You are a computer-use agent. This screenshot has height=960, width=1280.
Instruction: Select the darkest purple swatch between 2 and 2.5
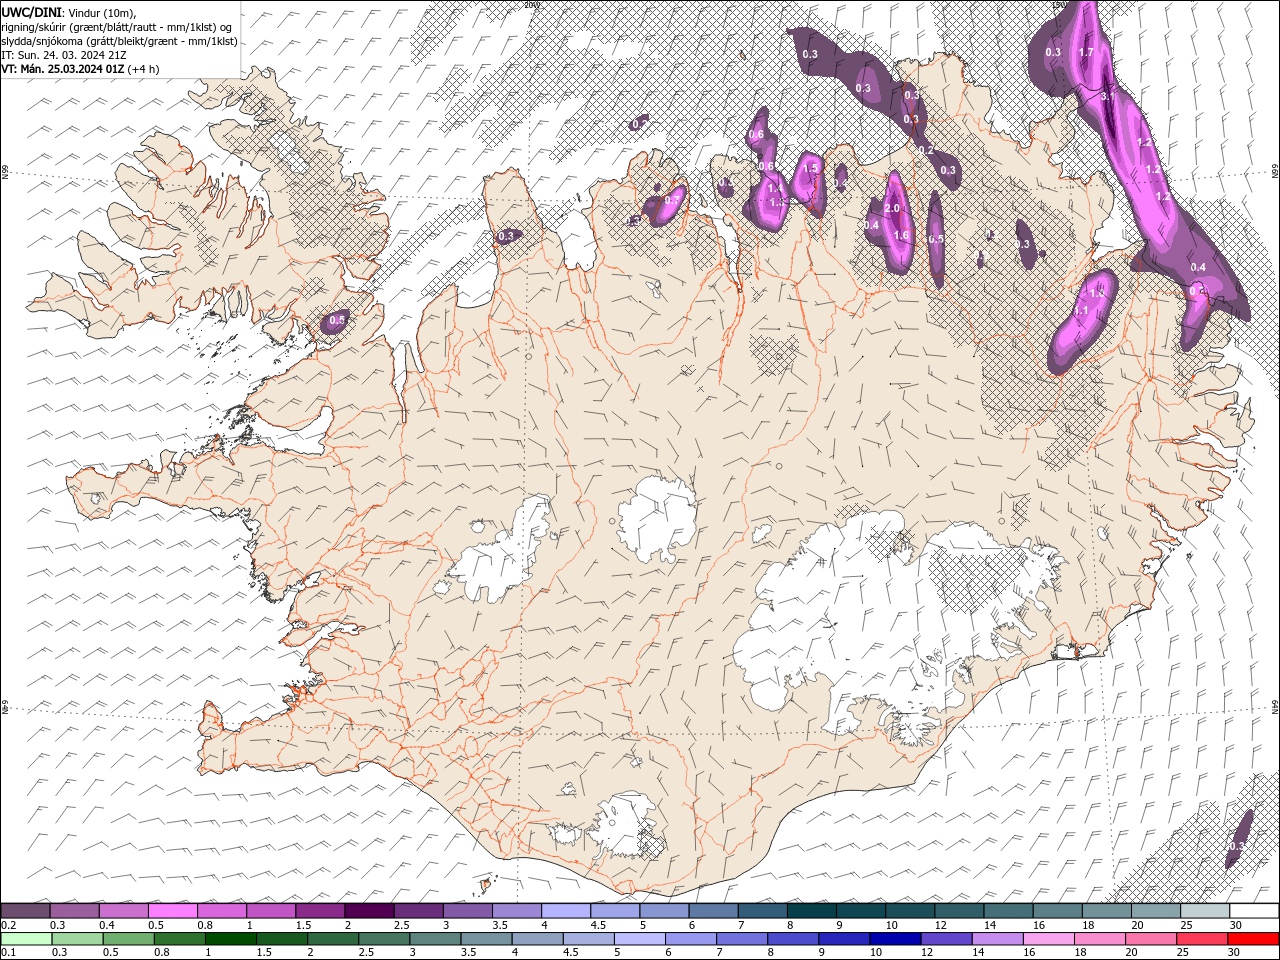point(369,910)
